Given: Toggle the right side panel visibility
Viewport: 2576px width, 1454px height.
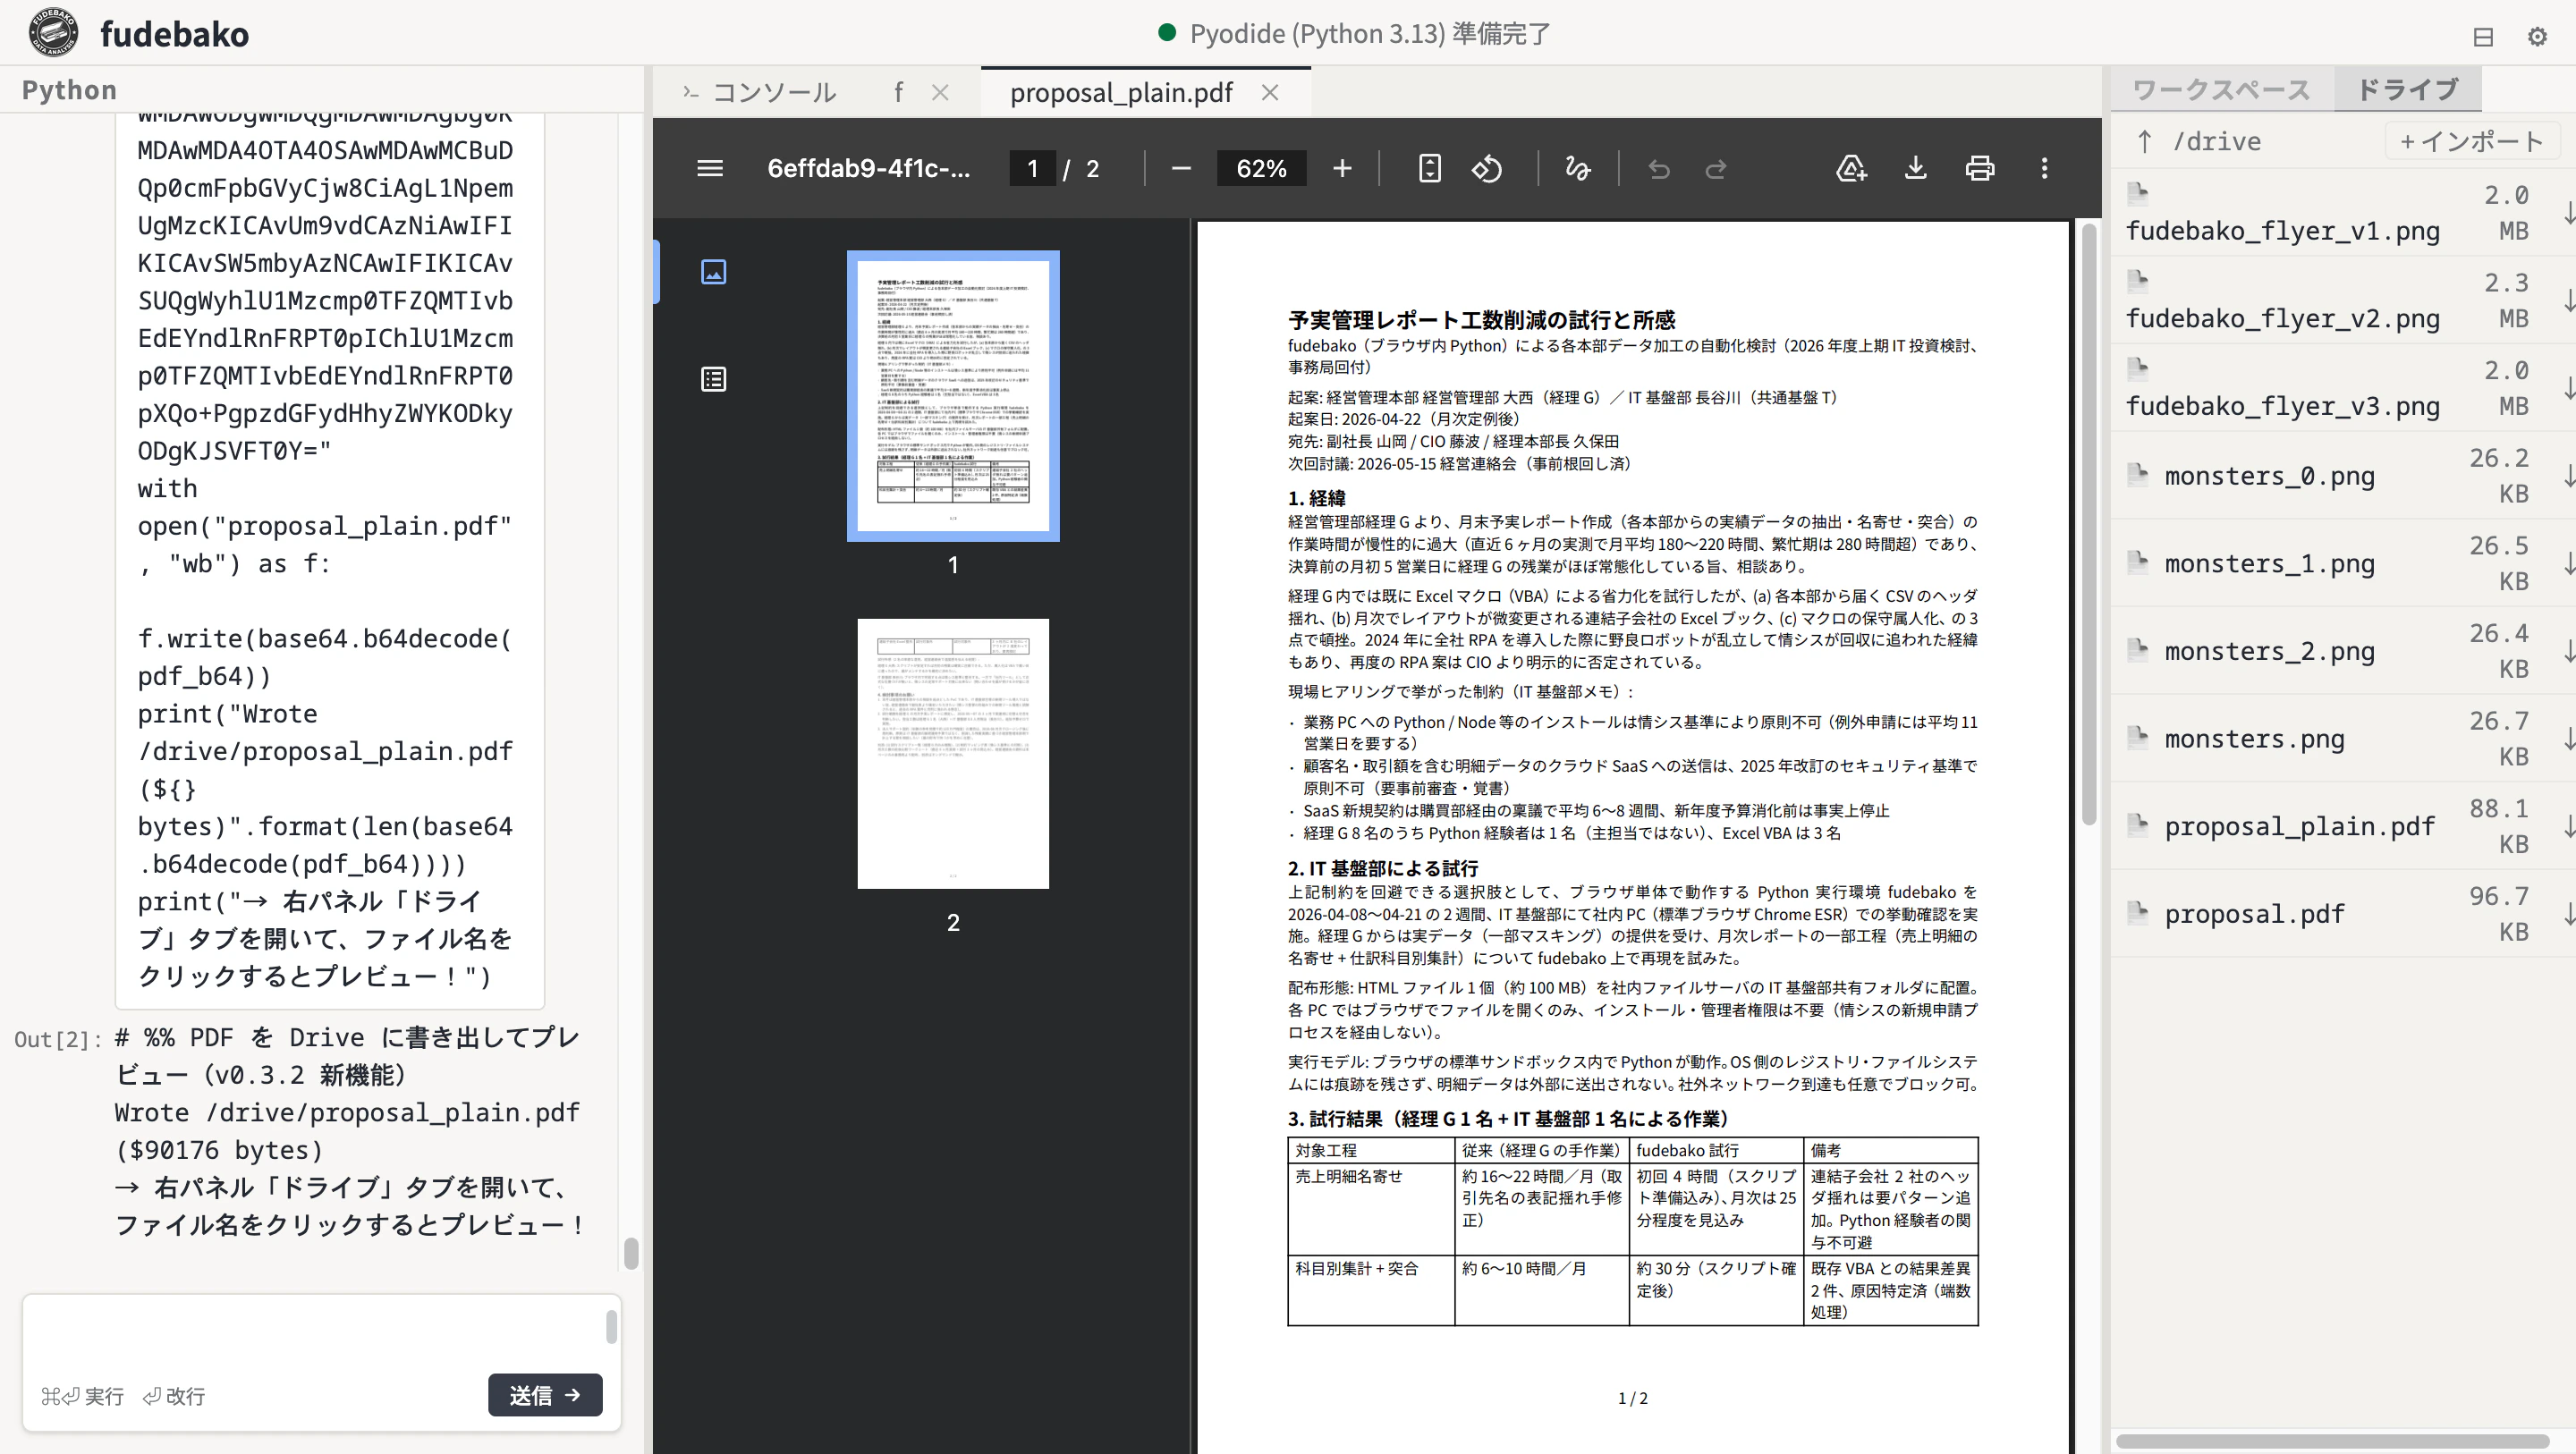Looking at the screenshot, I should [2482, 36].
